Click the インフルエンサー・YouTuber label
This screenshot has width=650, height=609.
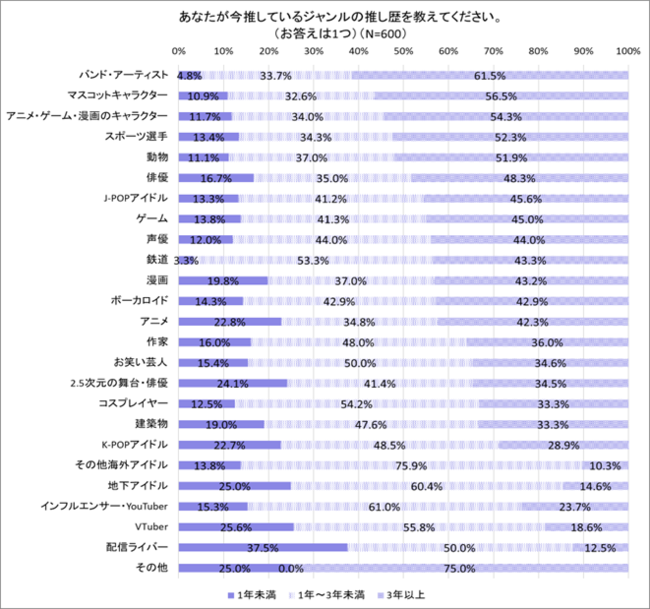click(104, 506)
